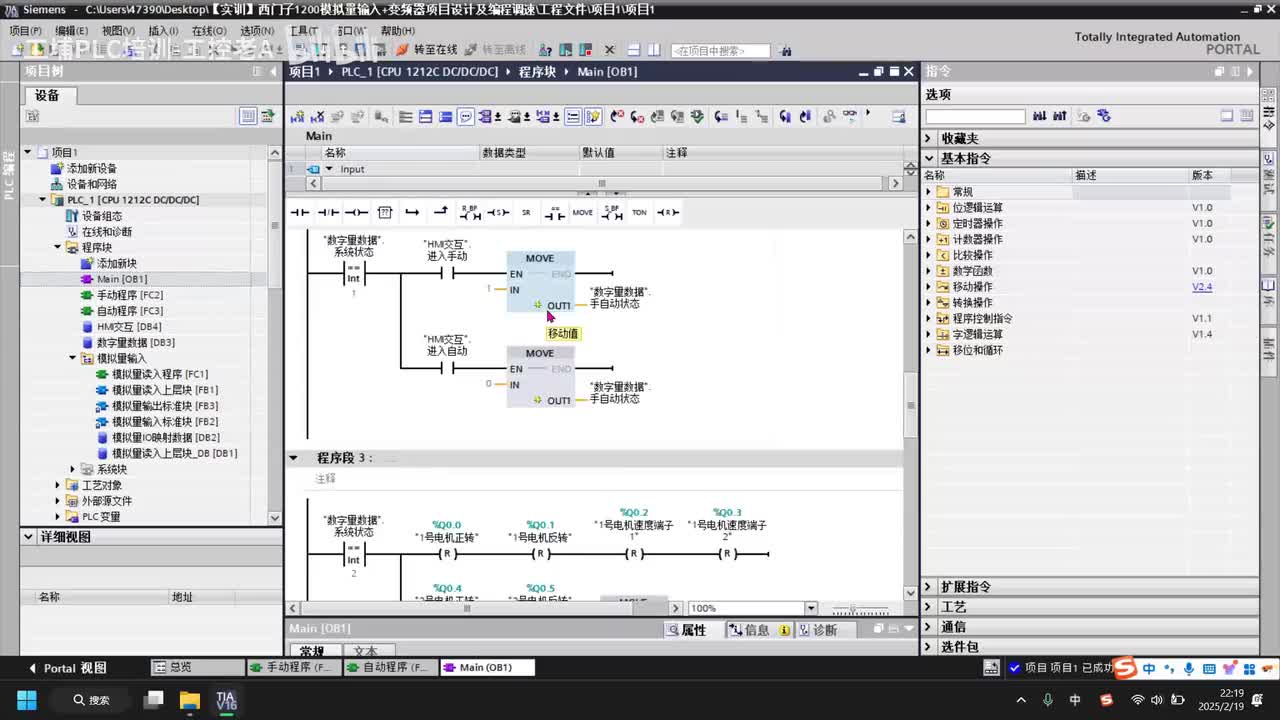Screen dimensions: 1280x720
Task: Select 添加新块 in the project tree
Action: click(116, 263)
